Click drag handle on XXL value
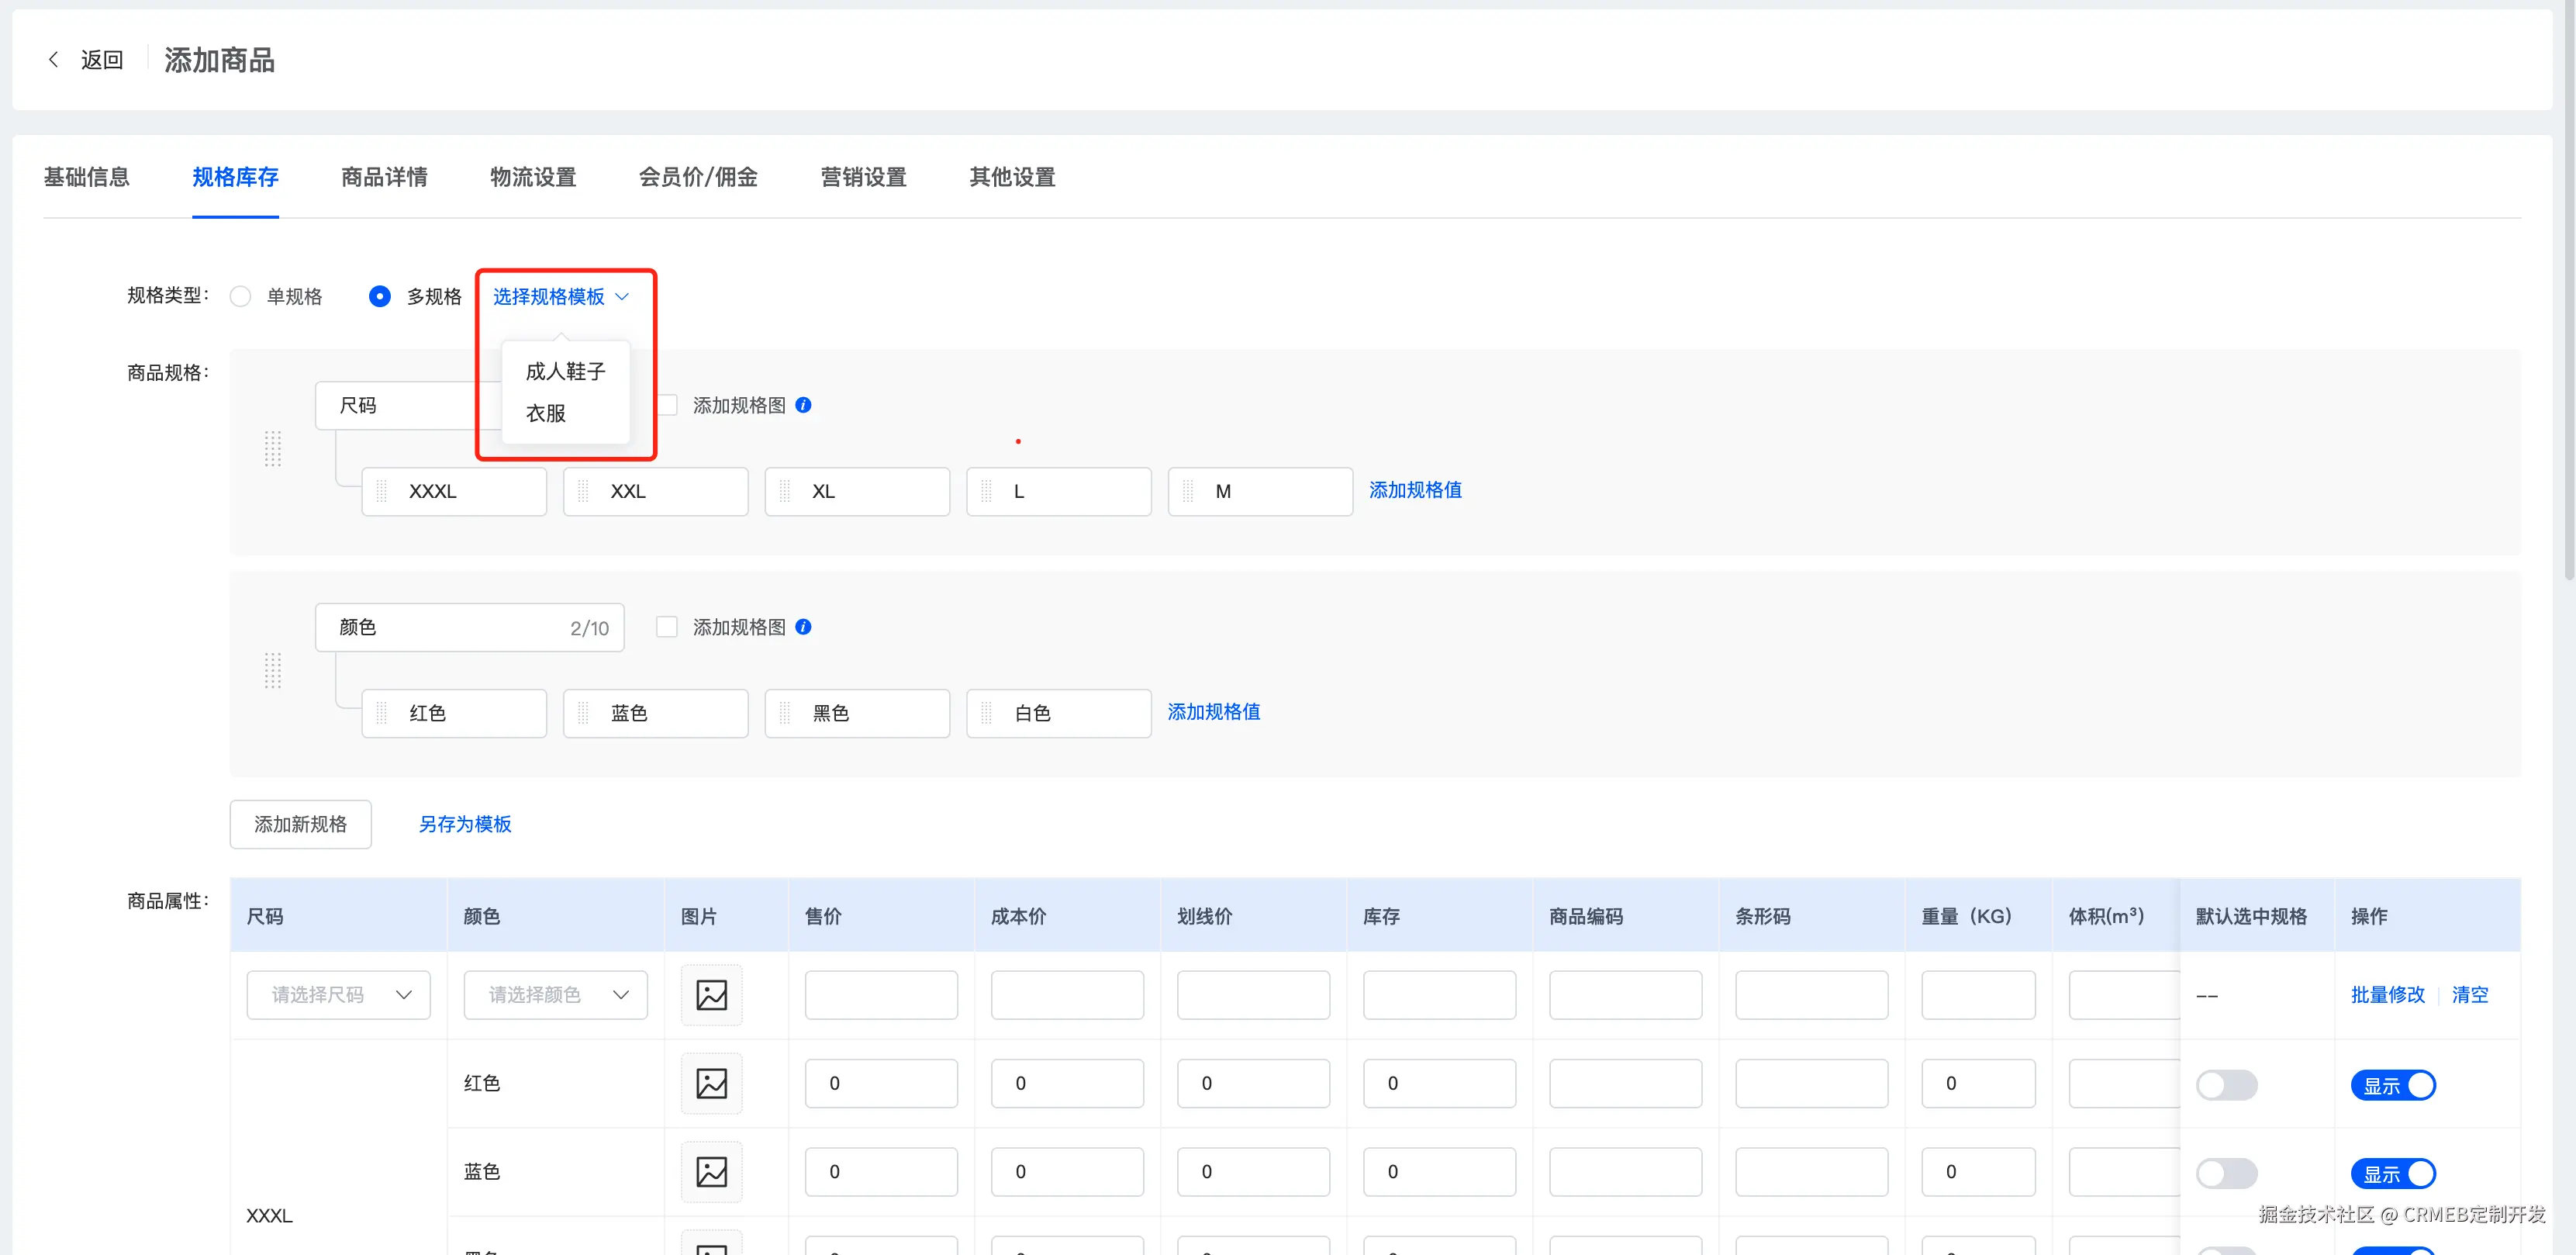 (x=583, y=491)
